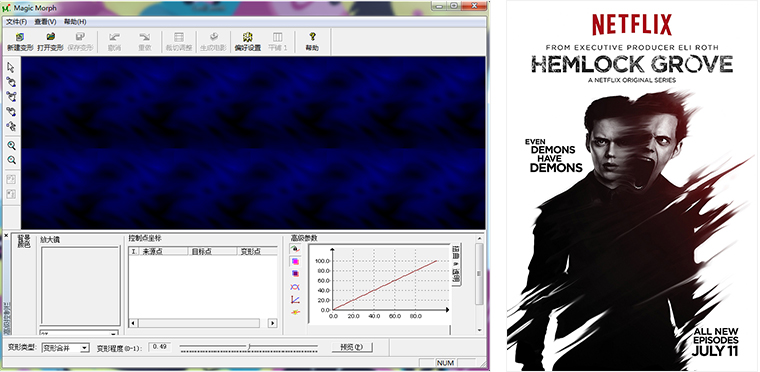The width and height of the screenshot is (760, 372).
Task: Click the lower magnifier zoom tool
Action: (12, 160)
